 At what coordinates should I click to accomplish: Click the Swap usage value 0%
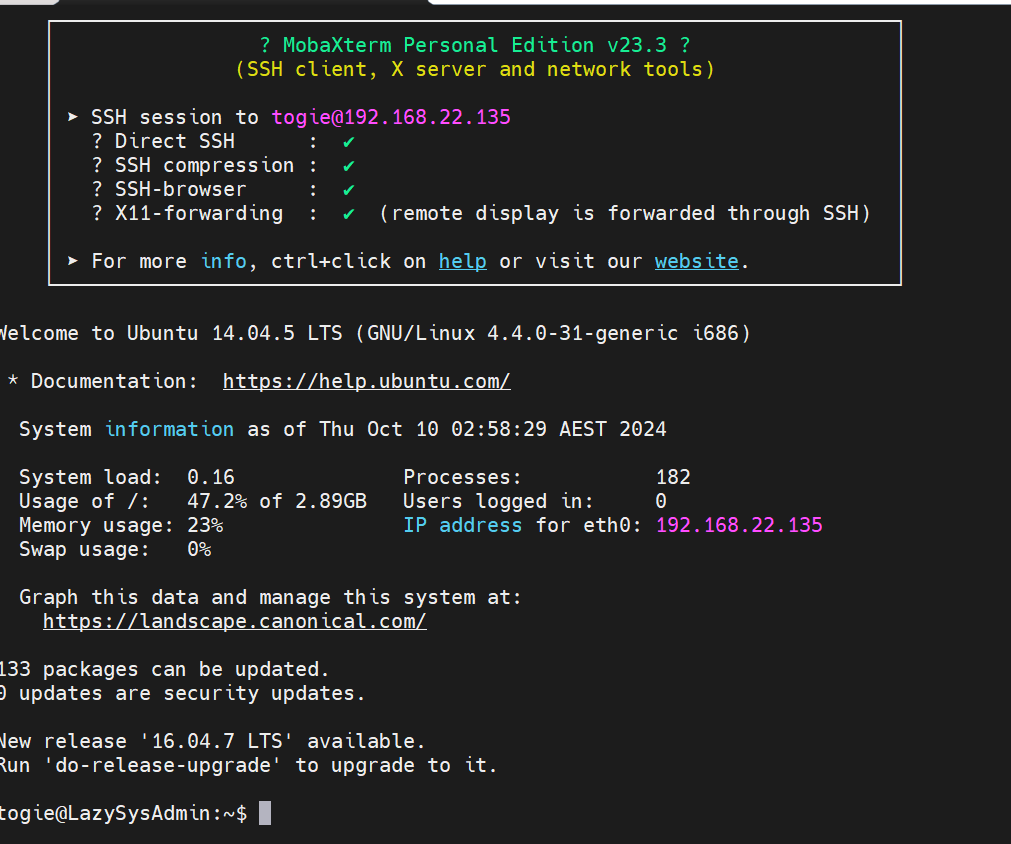pos(199,549)
